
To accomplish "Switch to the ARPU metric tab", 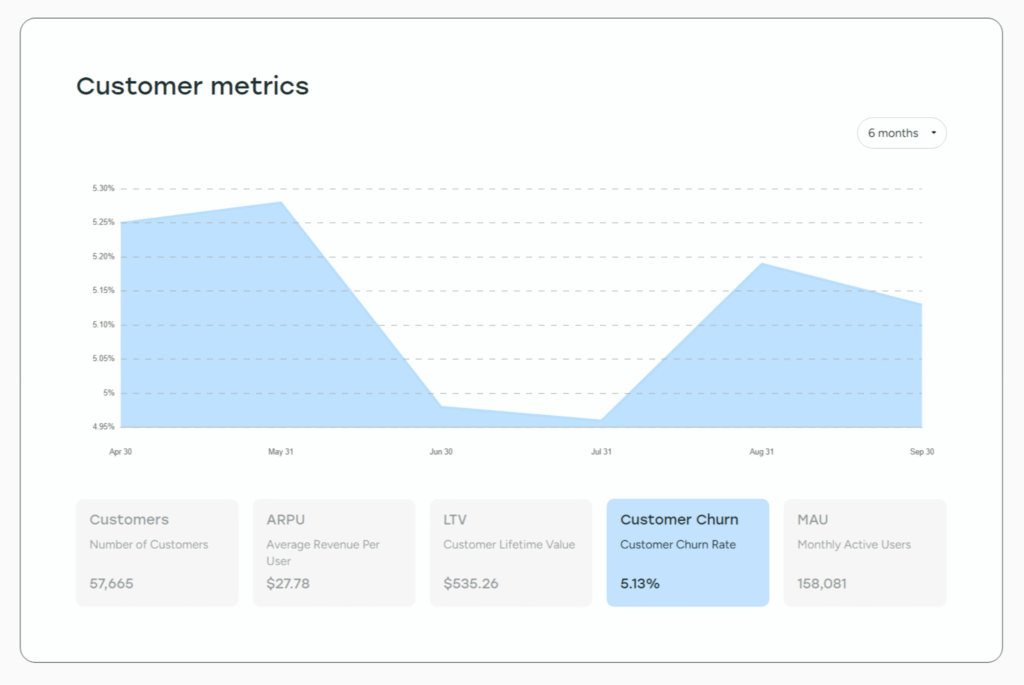I will 334,551.
